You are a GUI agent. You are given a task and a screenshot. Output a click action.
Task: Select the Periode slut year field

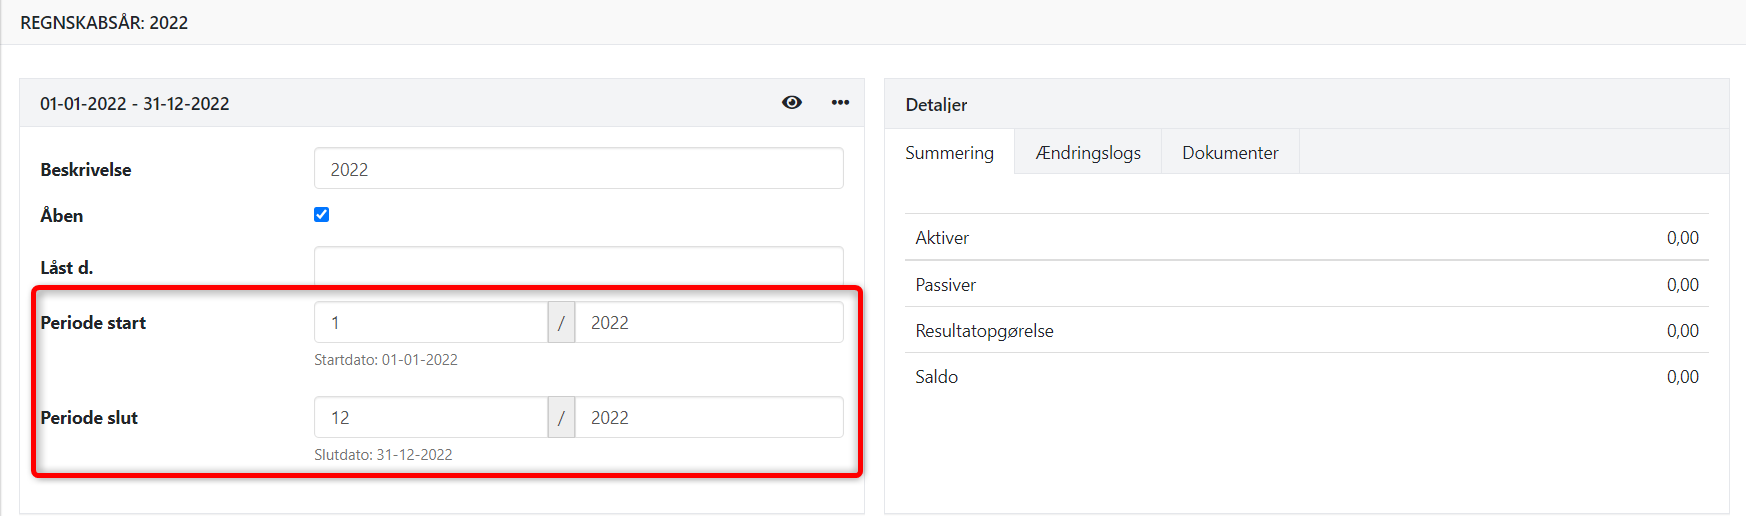pyautogui.click(x=708, y=418)
